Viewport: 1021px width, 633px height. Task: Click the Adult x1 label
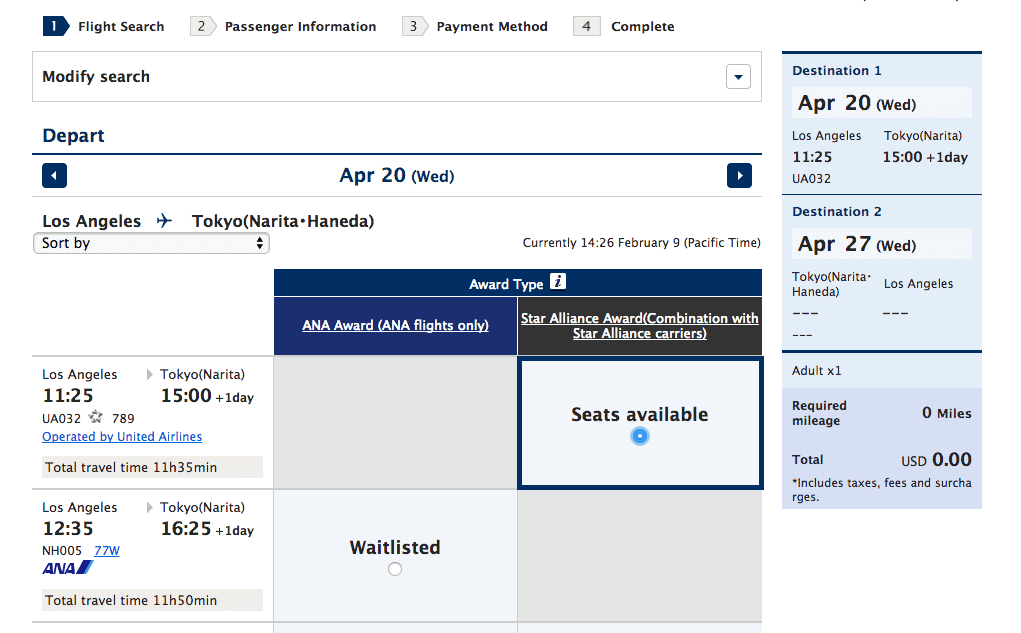click(x=817, y=371)
